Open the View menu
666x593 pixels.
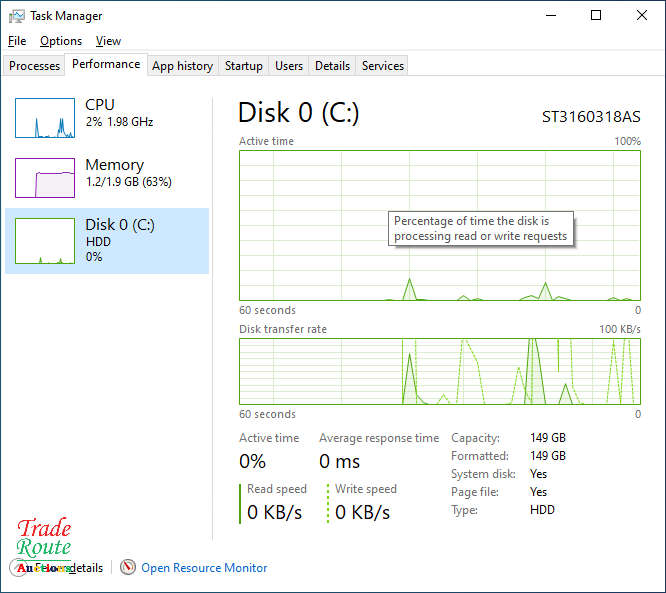point(108,41)
